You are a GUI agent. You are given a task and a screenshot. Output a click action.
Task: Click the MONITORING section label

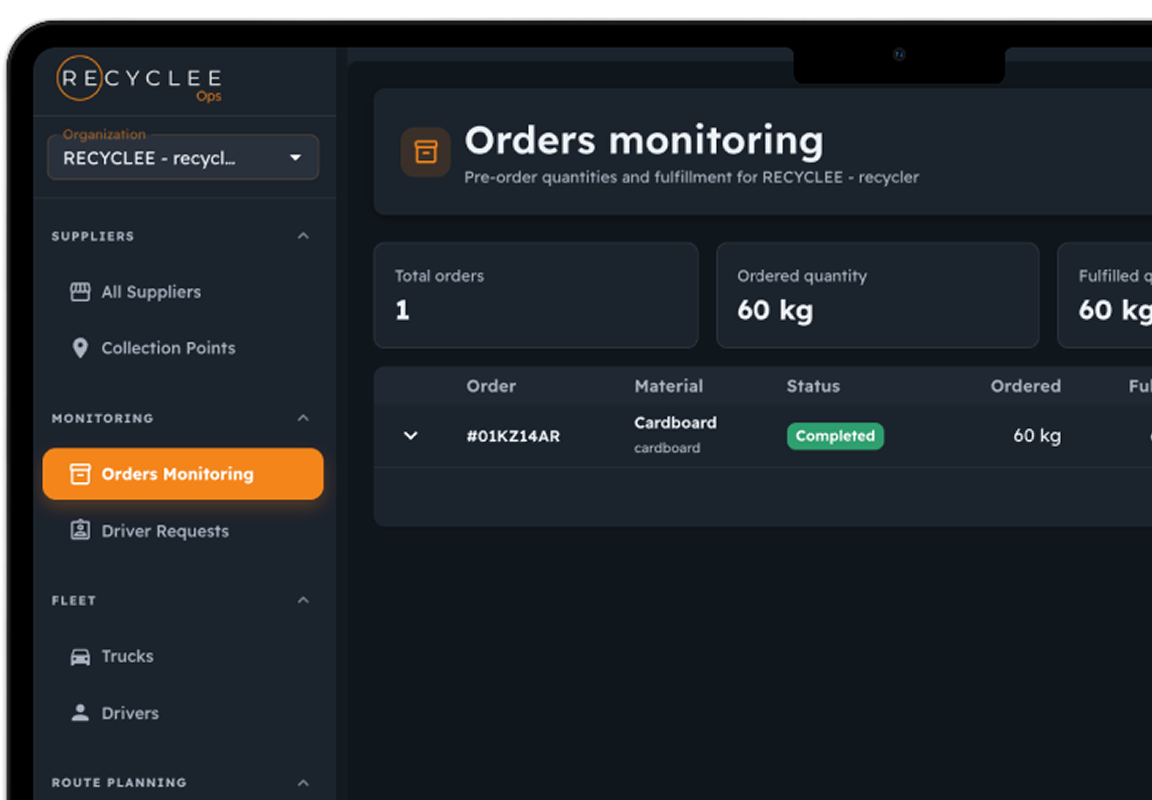[x=102, y=418]
